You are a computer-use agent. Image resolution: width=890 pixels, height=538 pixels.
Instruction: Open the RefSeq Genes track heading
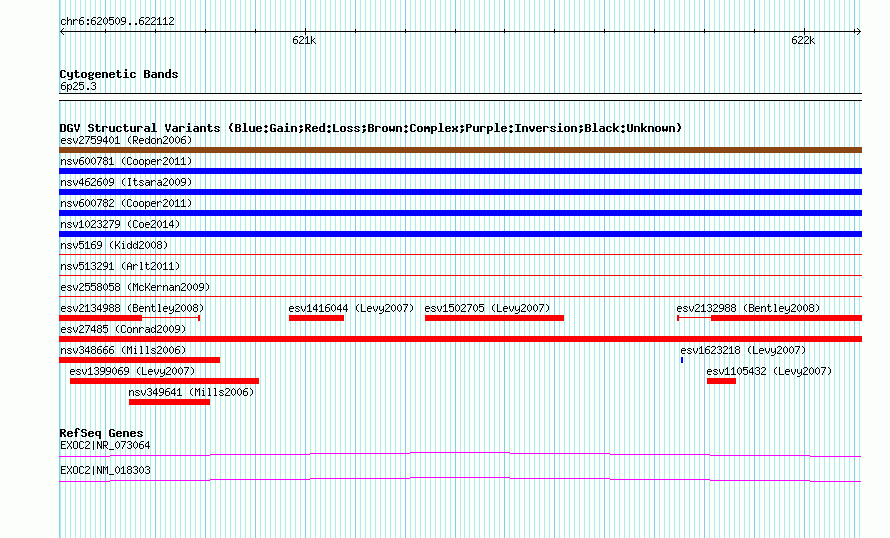pyautogui.click(x=102, y=433)
